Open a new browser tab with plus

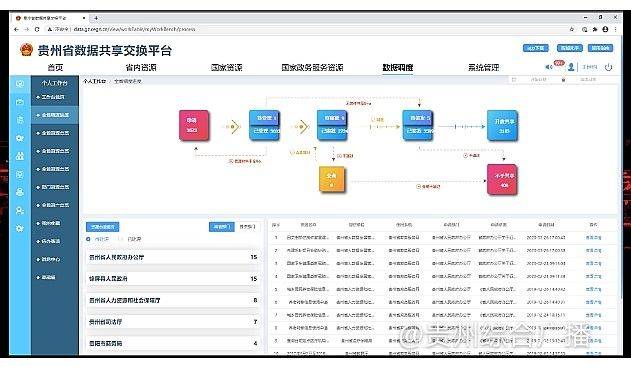click(96, 18)
